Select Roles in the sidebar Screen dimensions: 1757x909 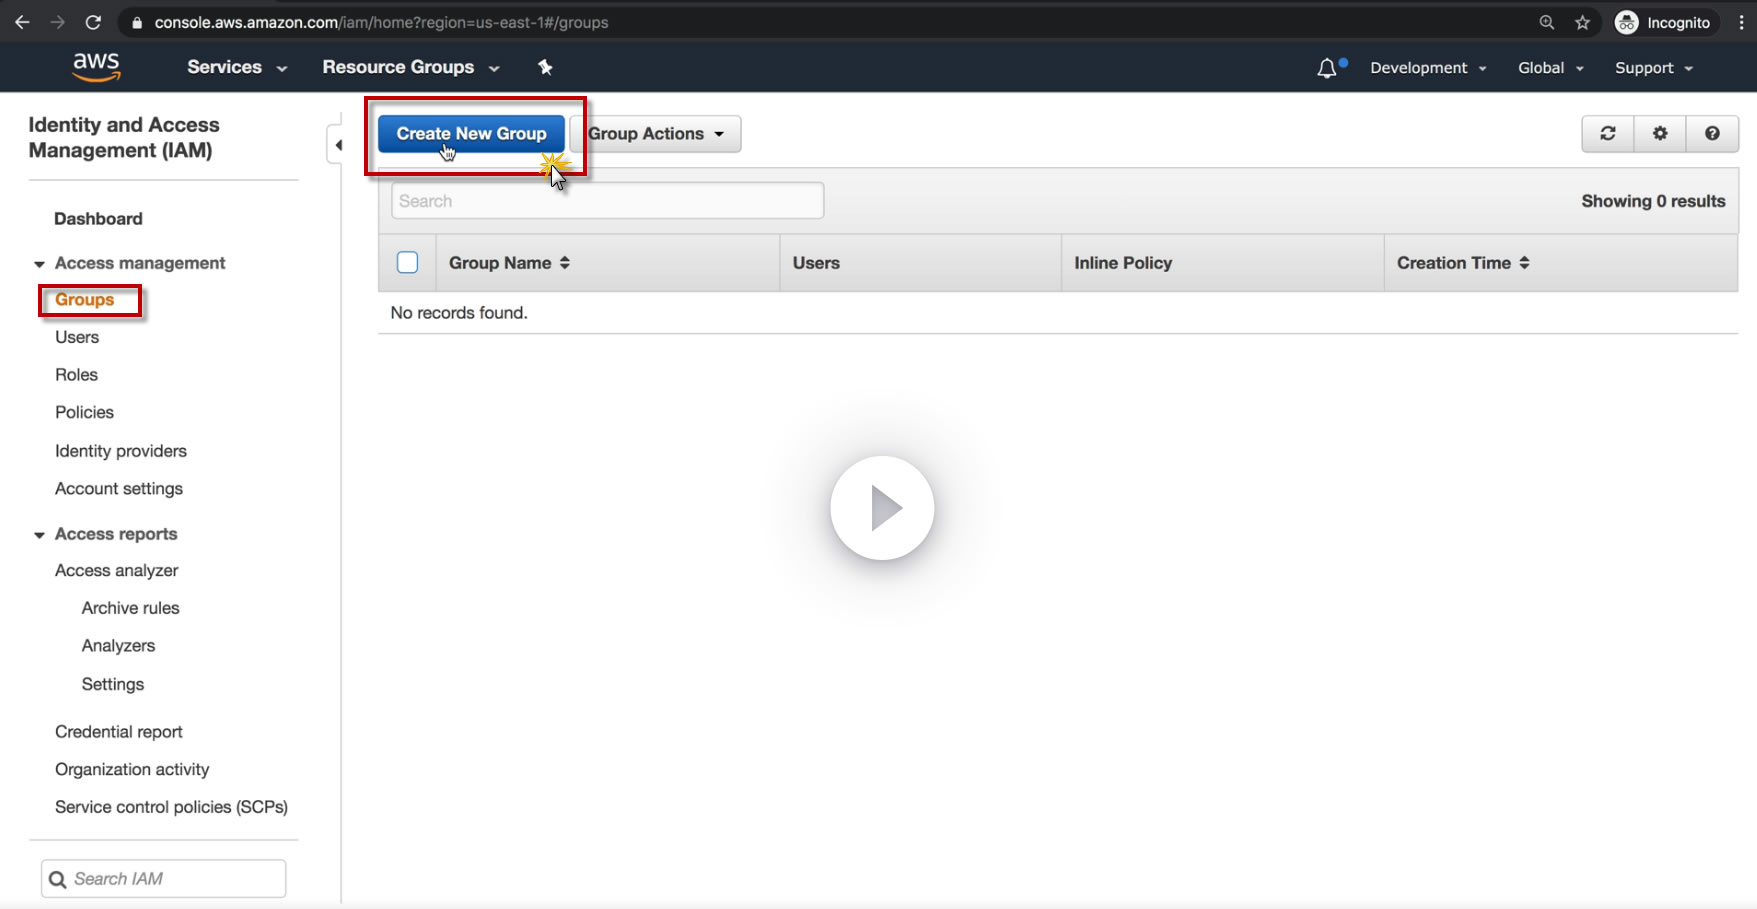76,375
